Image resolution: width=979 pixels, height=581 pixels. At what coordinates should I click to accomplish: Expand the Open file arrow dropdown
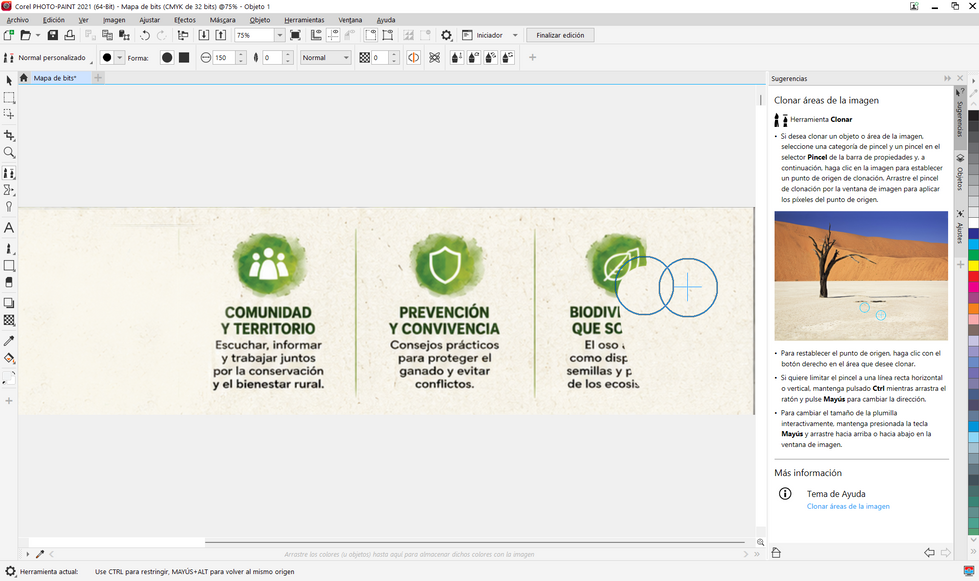37,35
